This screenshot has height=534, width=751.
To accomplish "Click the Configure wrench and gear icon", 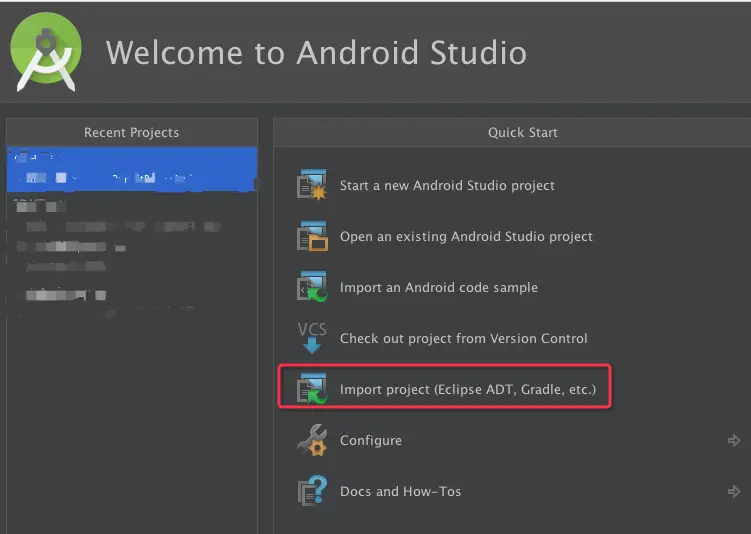I will (x=312, y=440).
